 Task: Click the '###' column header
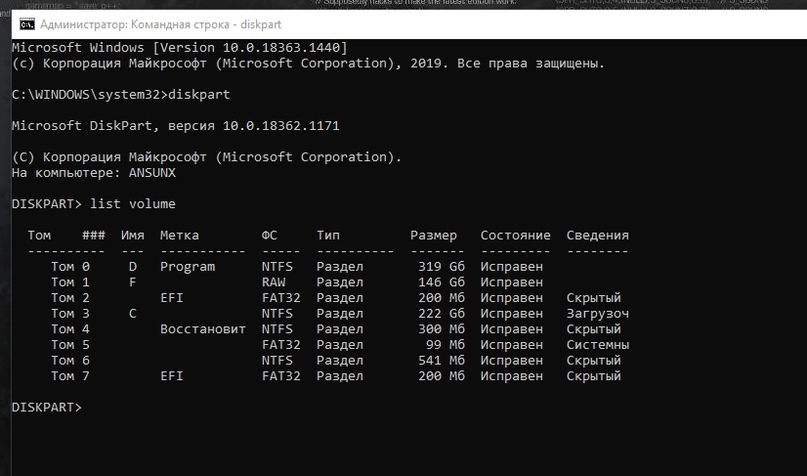pyautogui.click(x=94, y=235)
